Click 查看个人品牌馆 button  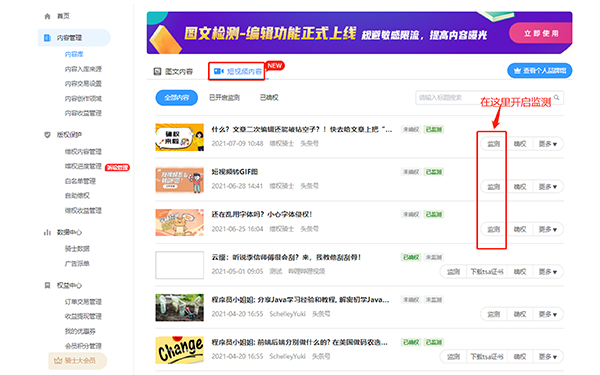click(540, 71)
